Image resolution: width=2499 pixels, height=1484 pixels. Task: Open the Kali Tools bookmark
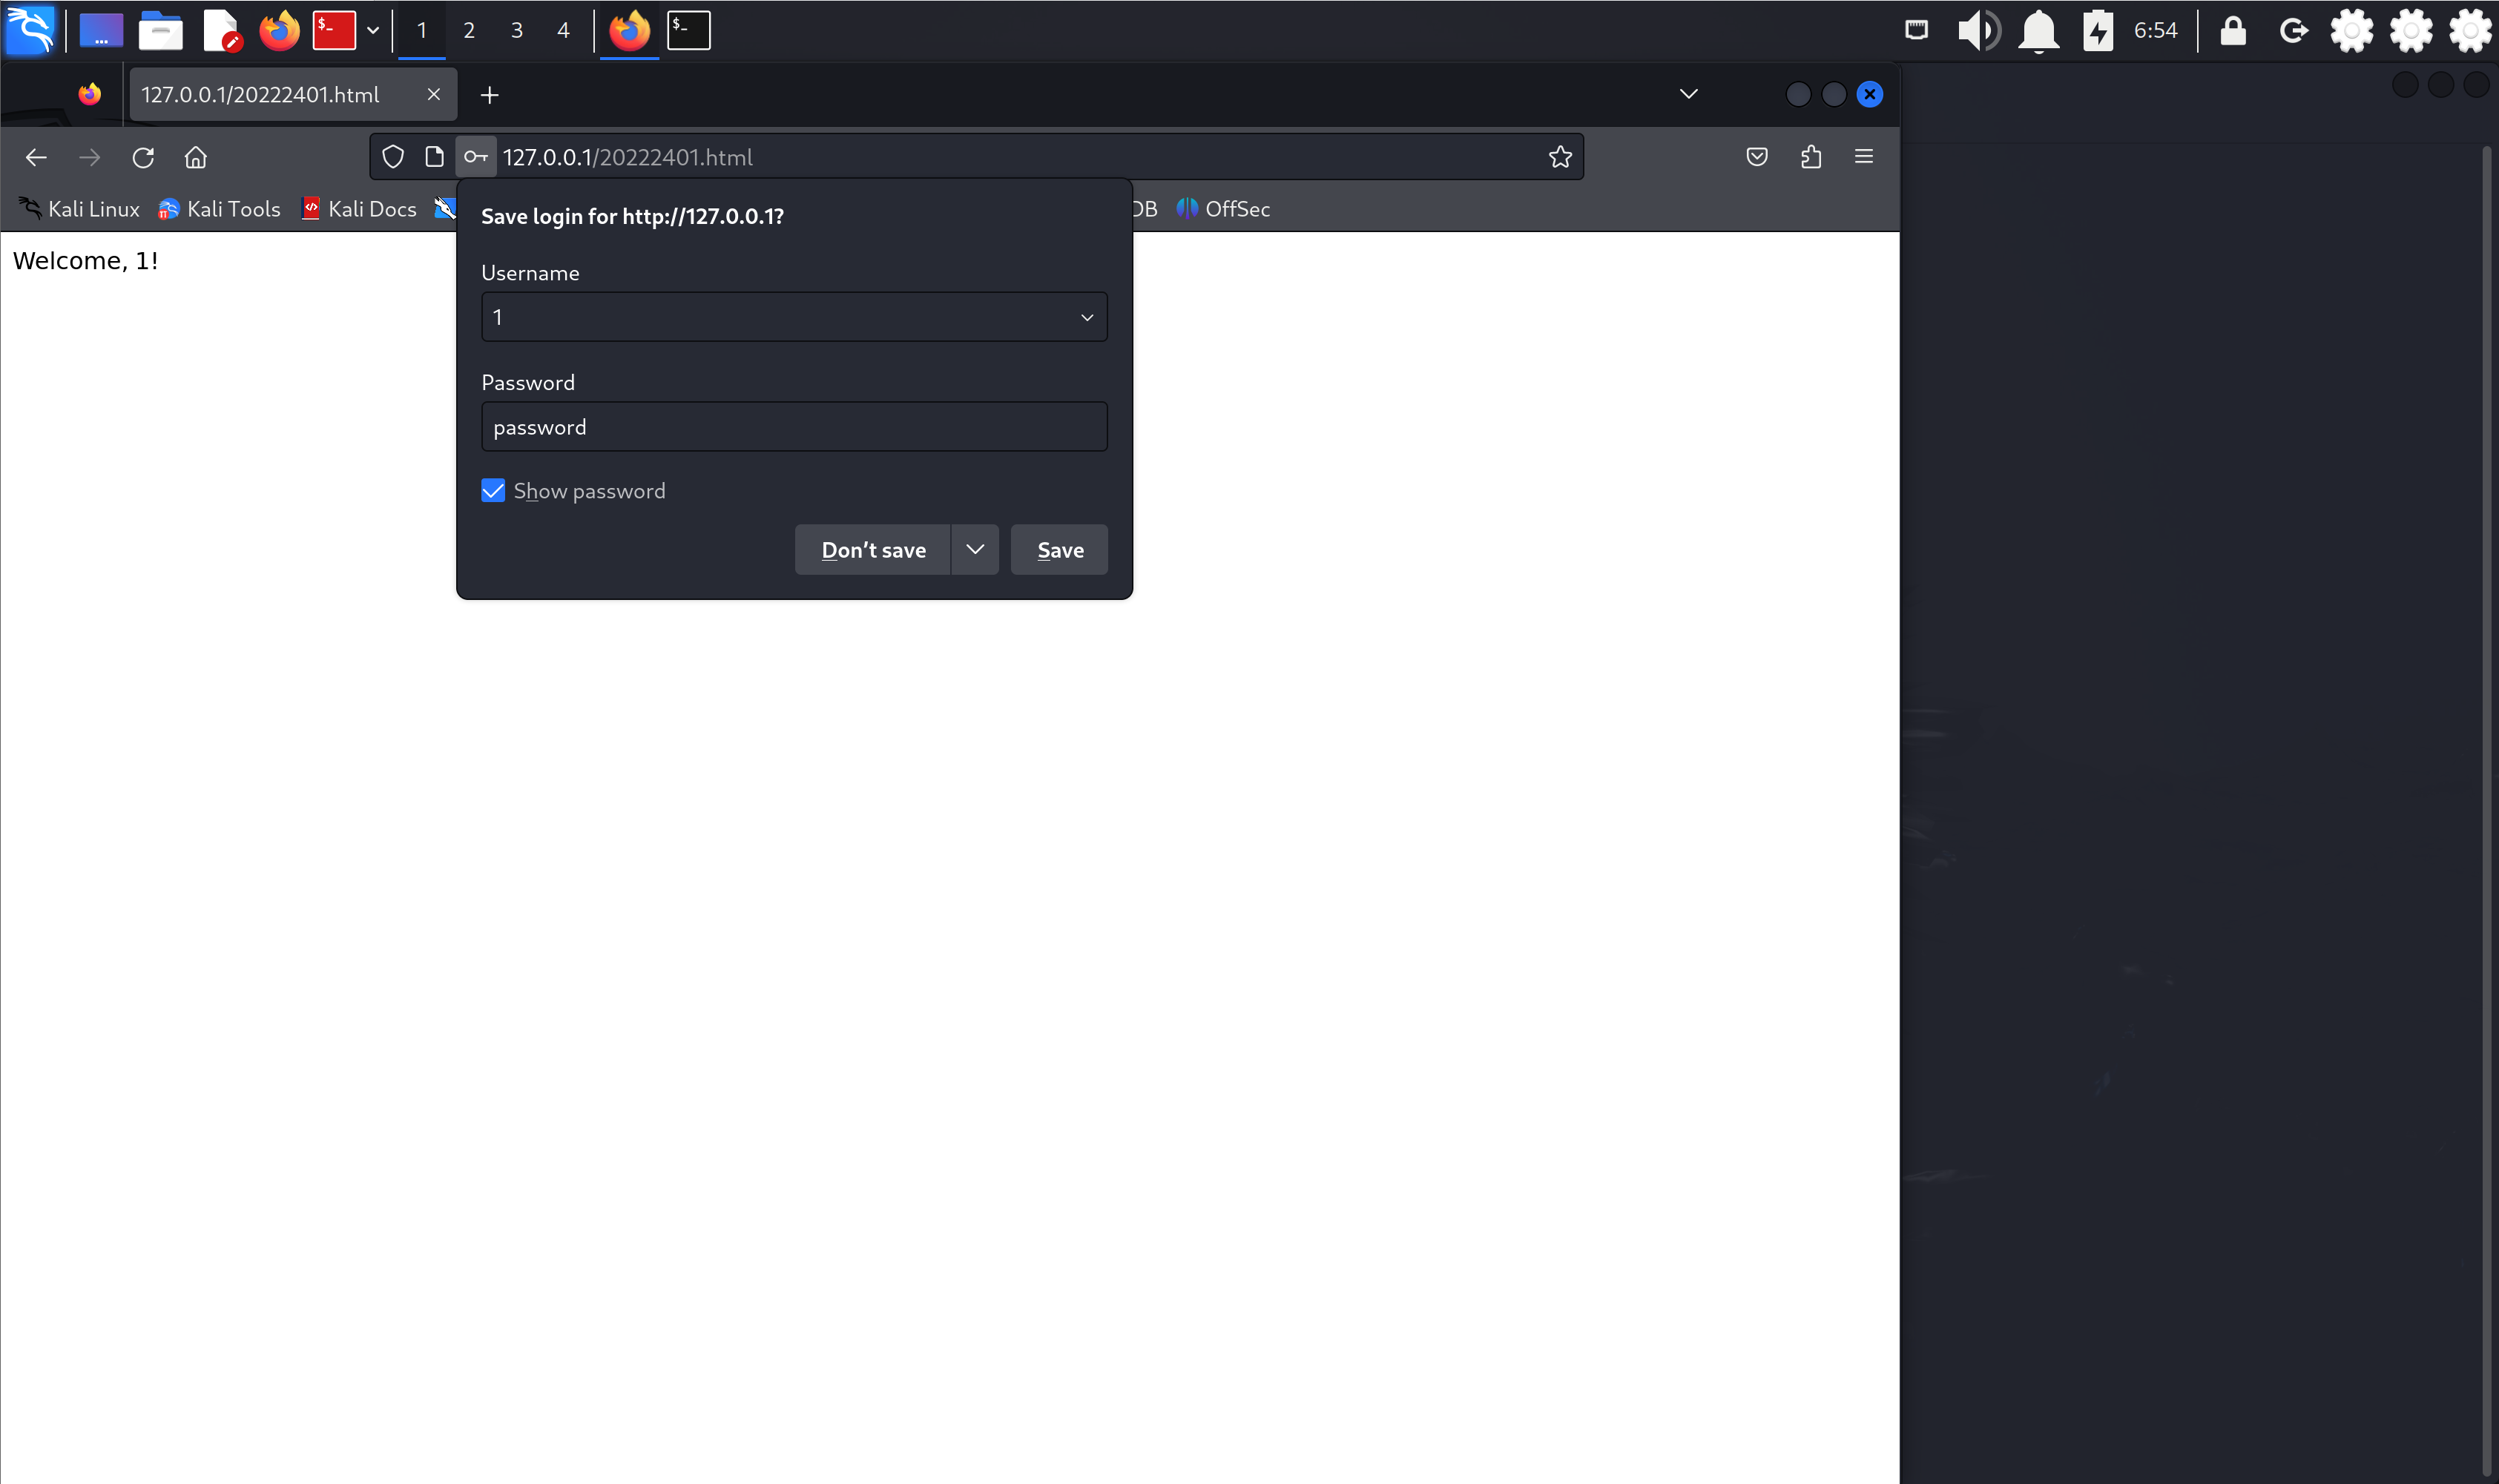pyautogui.click(x=220, y=209)
